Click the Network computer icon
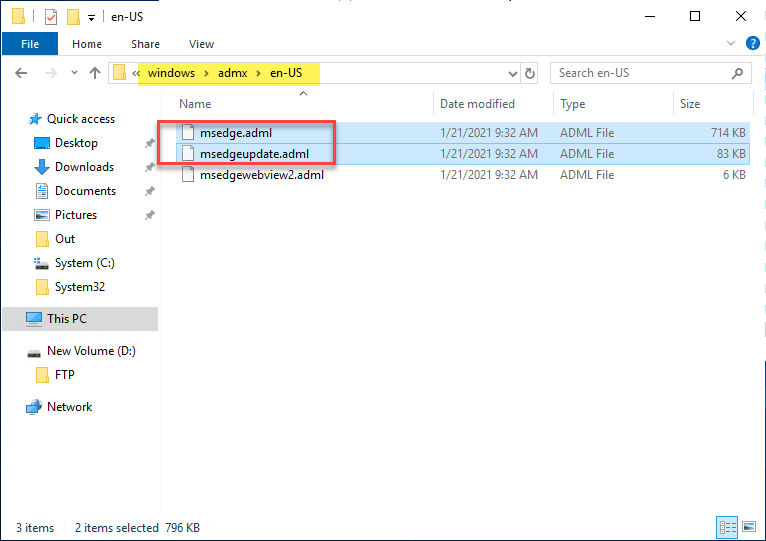The image size is (766, 541). pos(34,407)
